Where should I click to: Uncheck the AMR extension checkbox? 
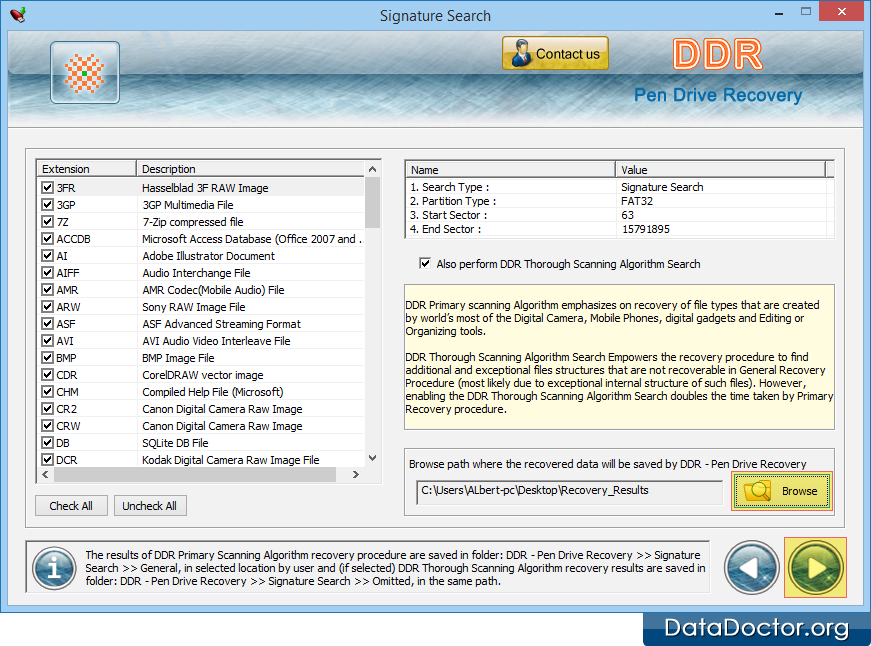pyautogui.click(x=47, y=290)
